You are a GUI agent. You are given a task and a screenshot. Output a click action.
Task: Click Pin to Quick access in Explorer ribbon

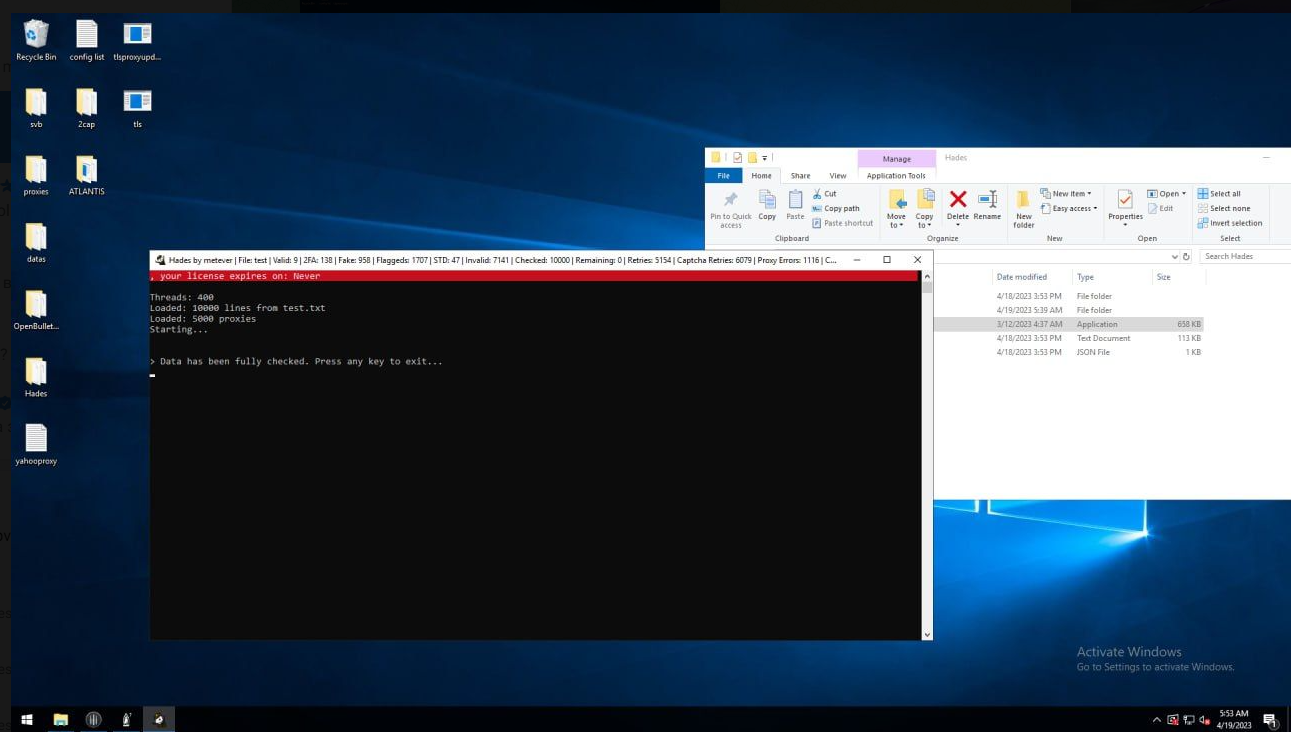(731, 208)
